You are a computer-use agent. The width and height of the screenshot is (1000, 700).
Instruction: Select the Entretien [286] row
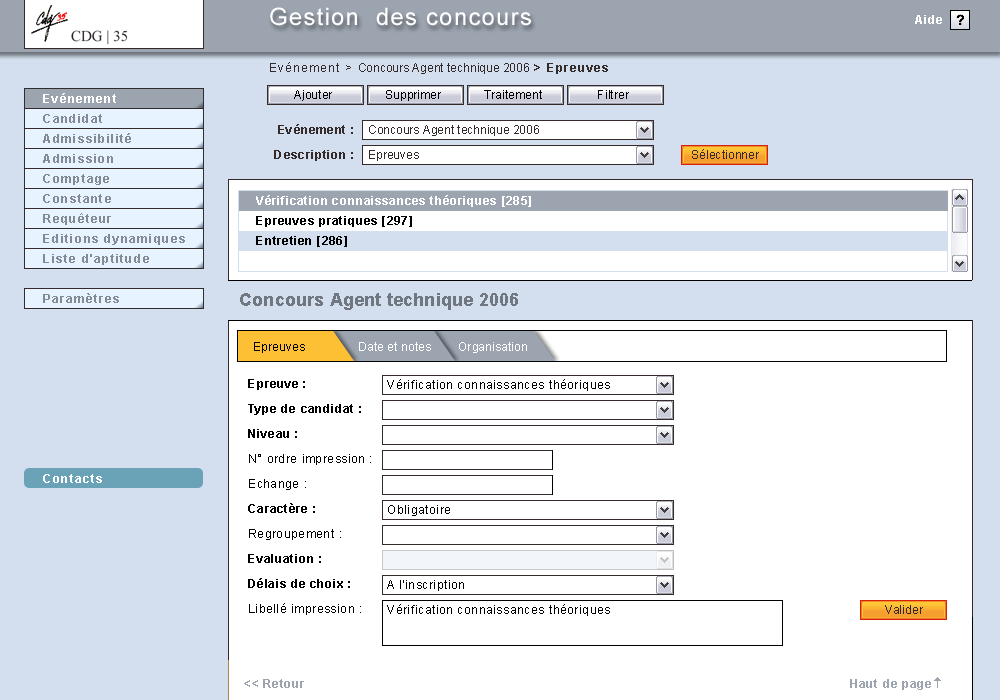[592, 241]
